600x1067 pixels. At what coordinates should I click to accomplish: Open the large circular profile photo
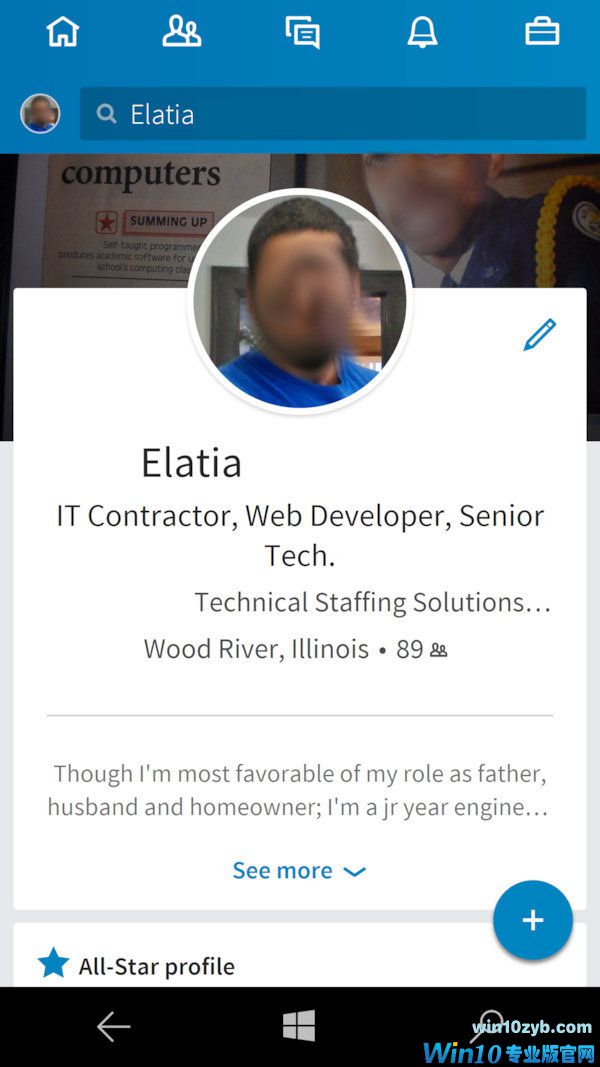click(300, 301)
